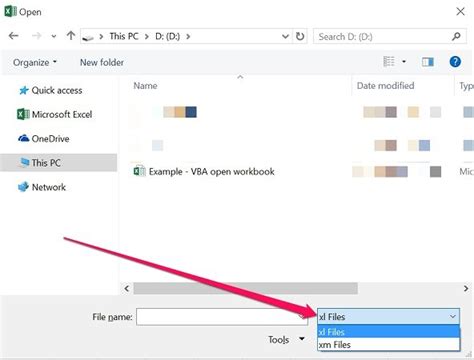474x360 pixels.
Task: Expand chevron after D: (D:) path
Action: coord(188,36)
